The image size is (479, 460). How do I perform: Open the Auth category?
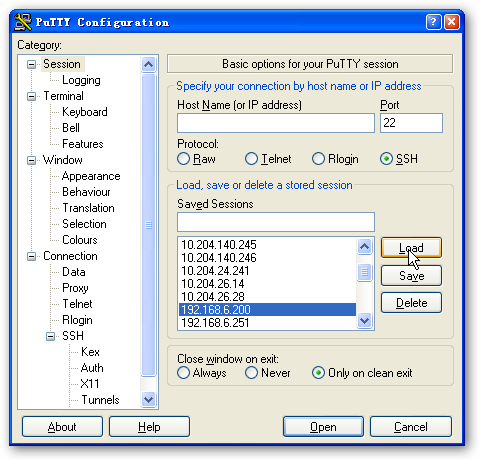[x=92, y=368]
